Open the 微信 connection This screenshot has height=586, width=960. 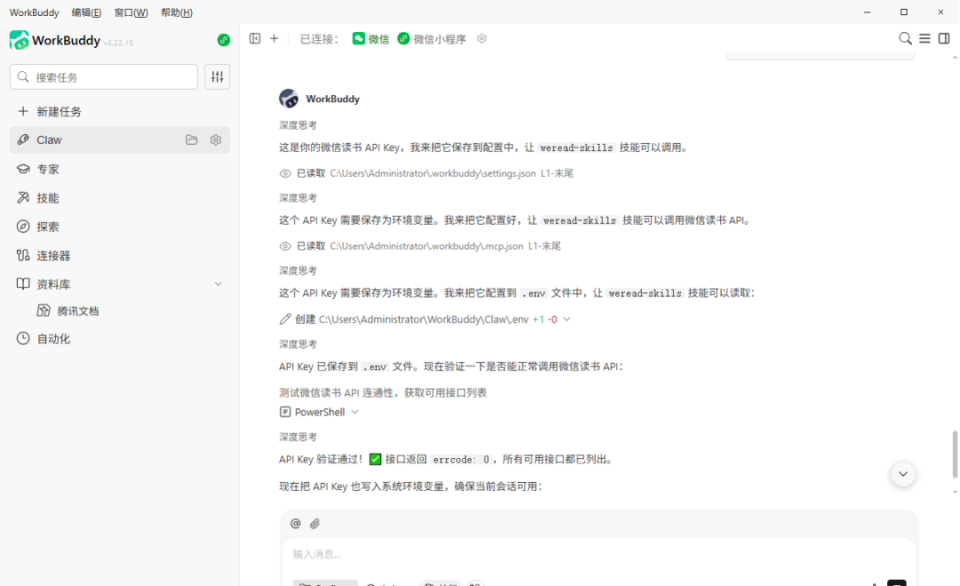pyautogui.click(x=370, y=39)
